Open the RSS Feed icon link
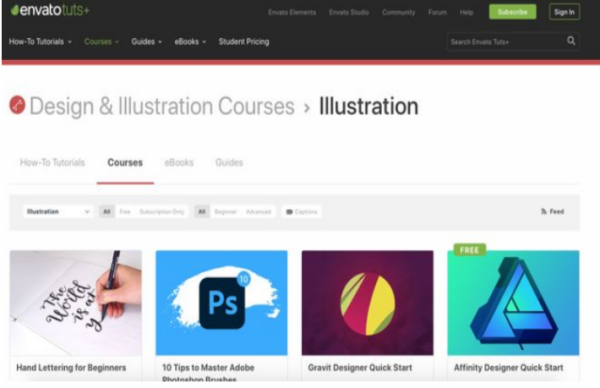This screenshot has height=388, width=600. (552, 212)
